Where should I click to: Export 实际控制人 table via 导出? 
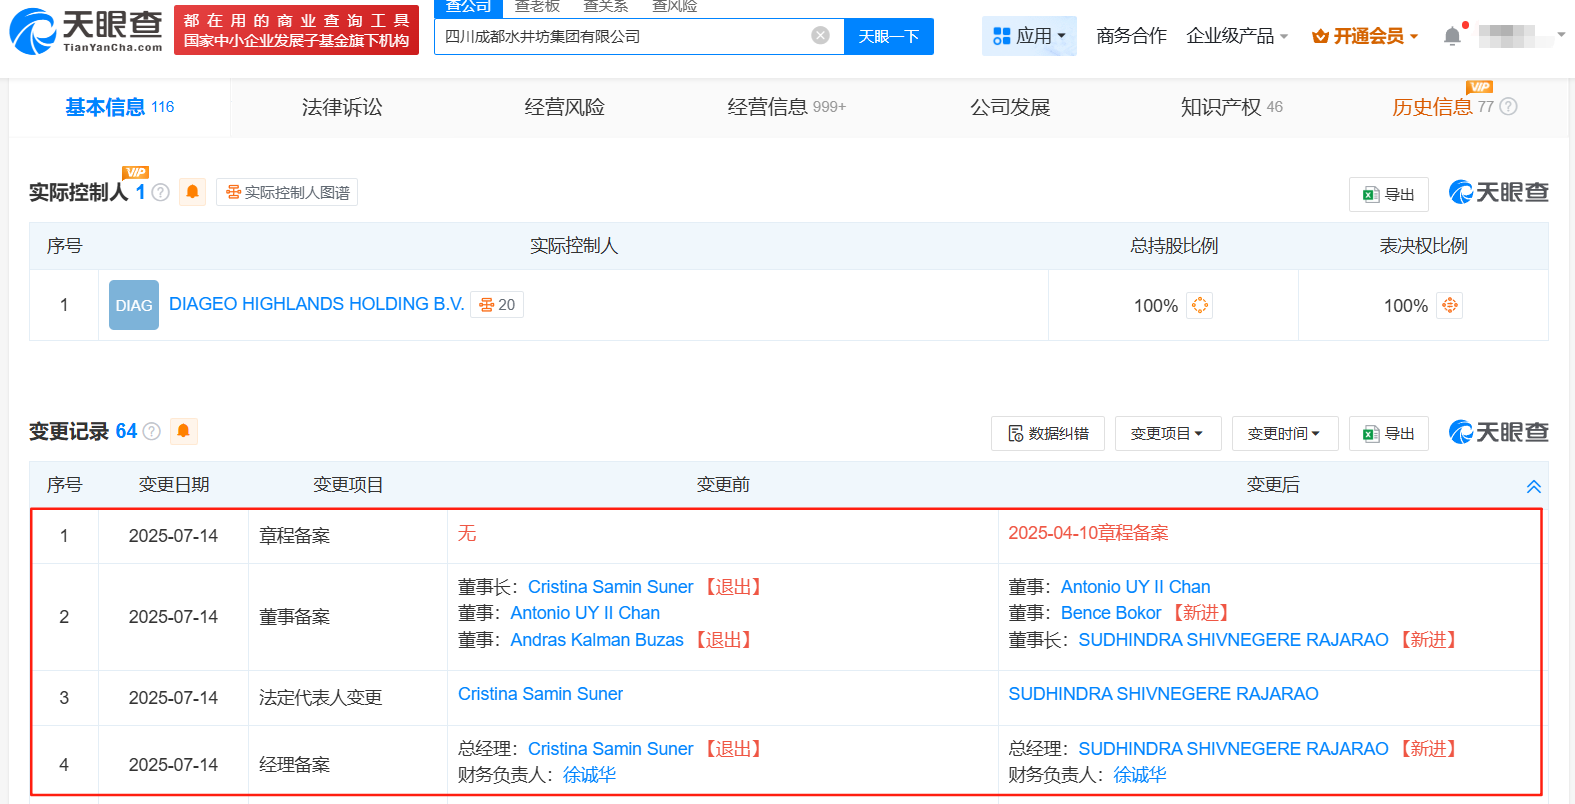click(x=1388, y=194)
